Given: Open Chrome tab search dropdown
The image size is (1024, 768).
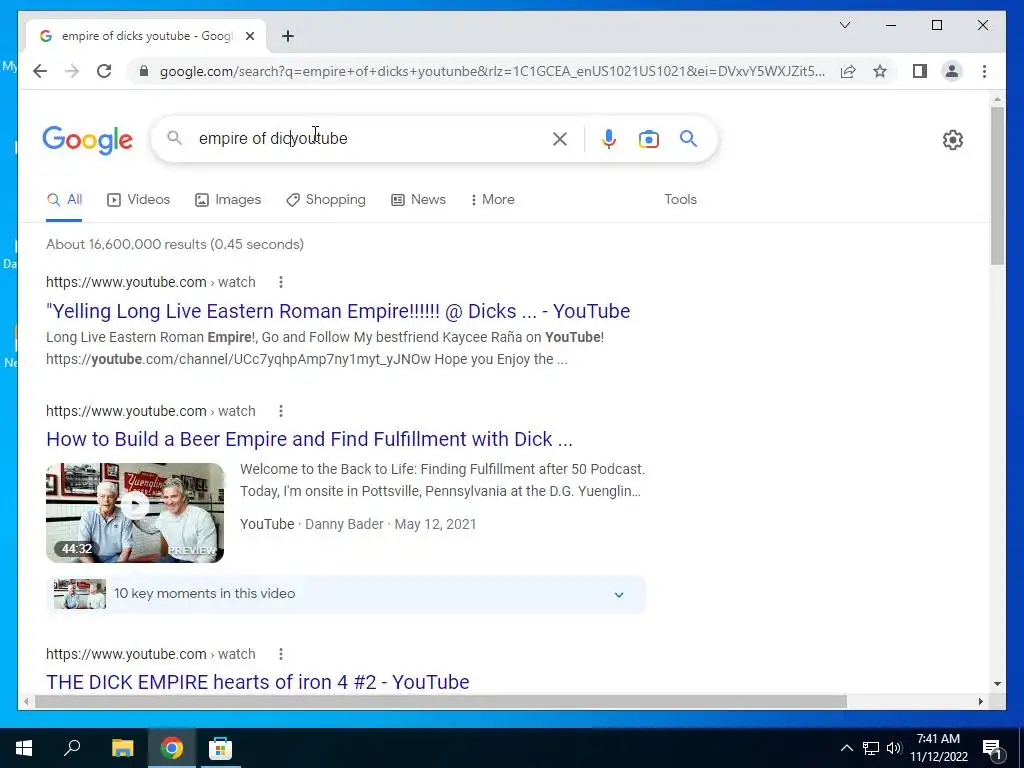Looking at the screenshot, I should (844, 25).
